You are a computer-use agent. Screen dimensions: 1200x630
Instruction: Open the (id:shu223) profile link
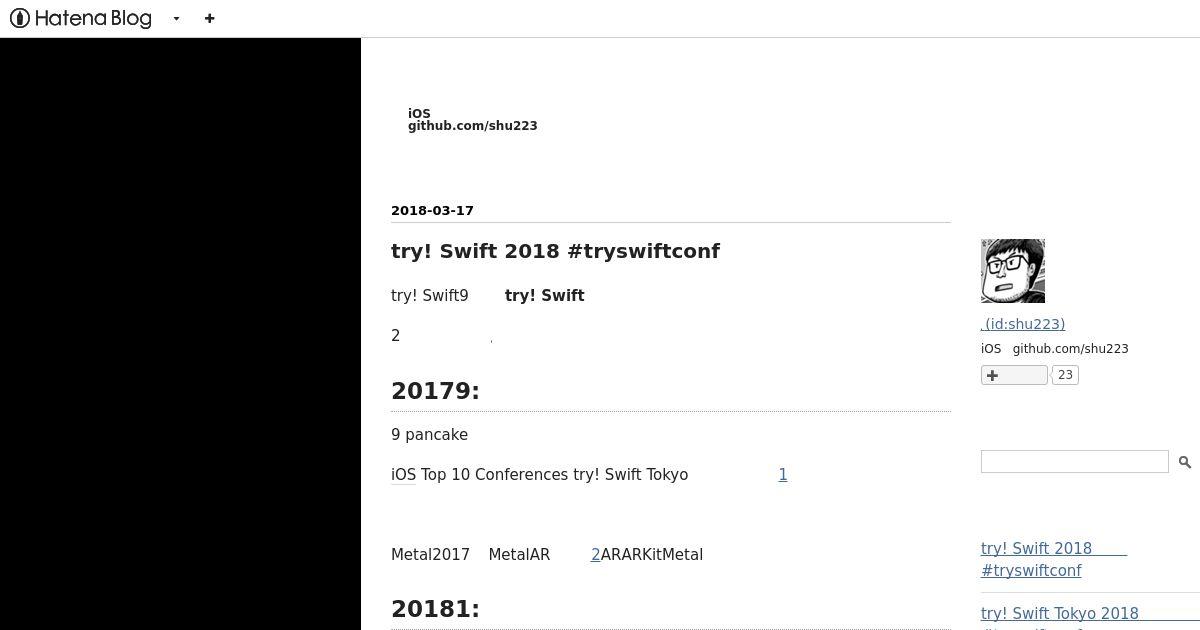click(x=1023, y=324)
